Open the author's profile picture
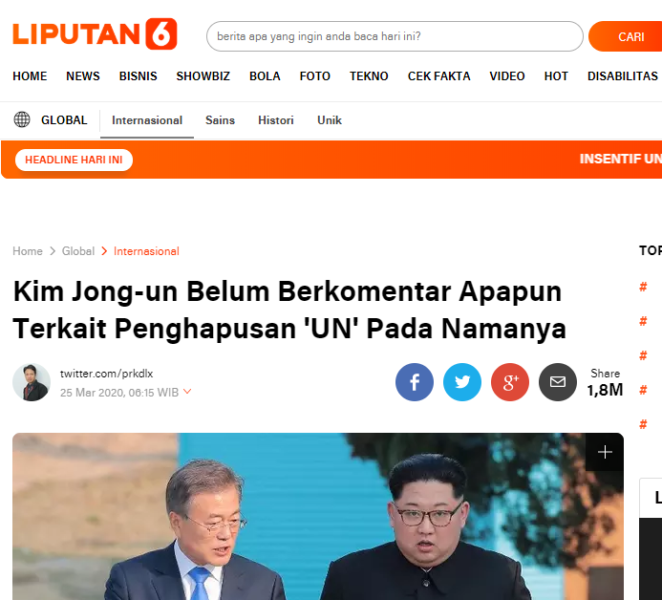 pyautogui.click(x=31, y=382)
